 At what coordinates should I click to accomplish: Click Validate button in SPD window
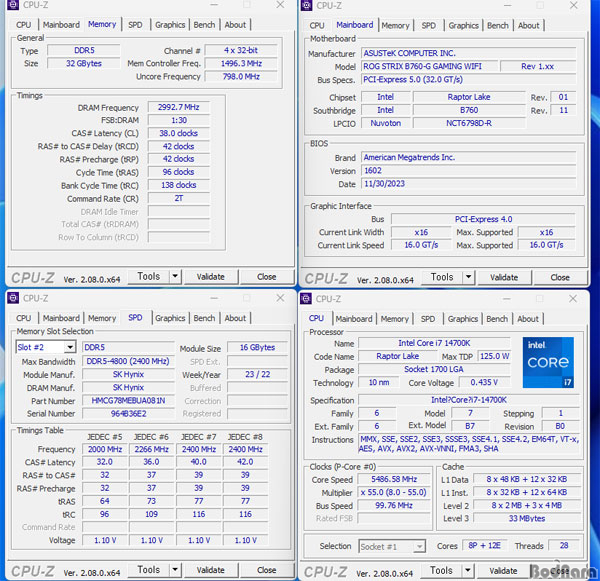coord(210,570)
